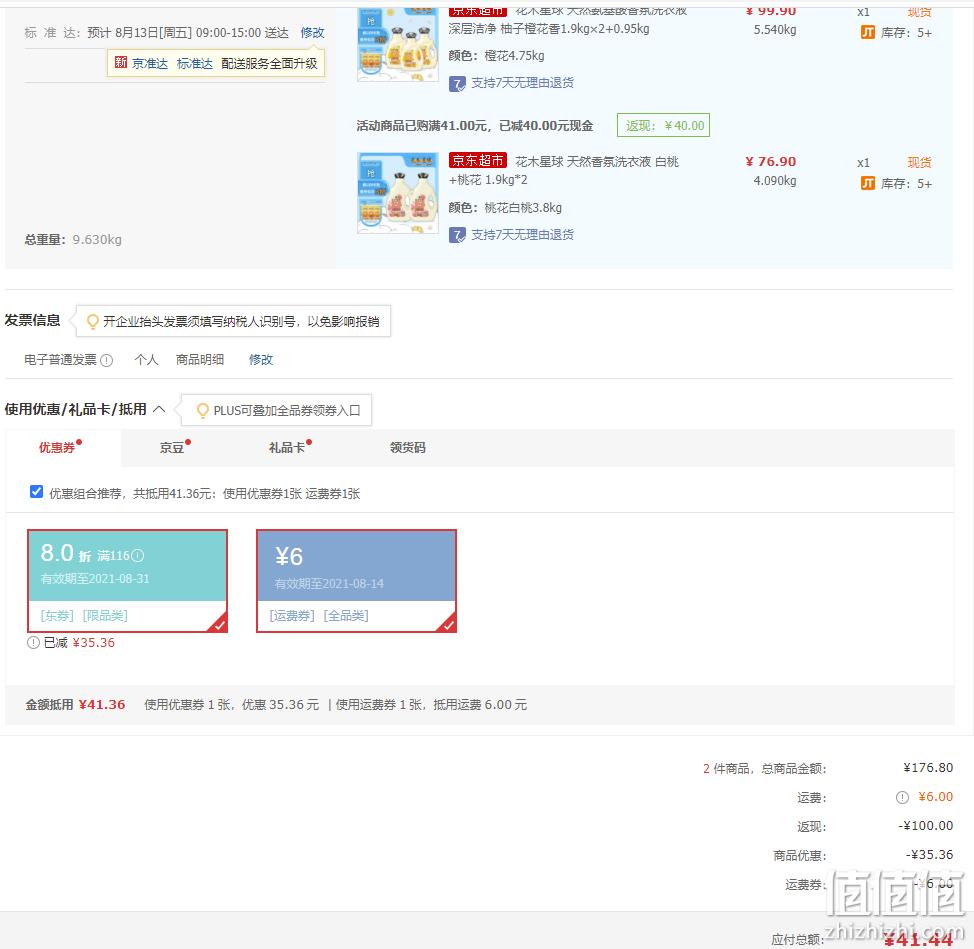This screenshot has height=949, width=974.
Task: Open the PLUS可叠加全品券领券入口 link
Action: click(286, 411)
